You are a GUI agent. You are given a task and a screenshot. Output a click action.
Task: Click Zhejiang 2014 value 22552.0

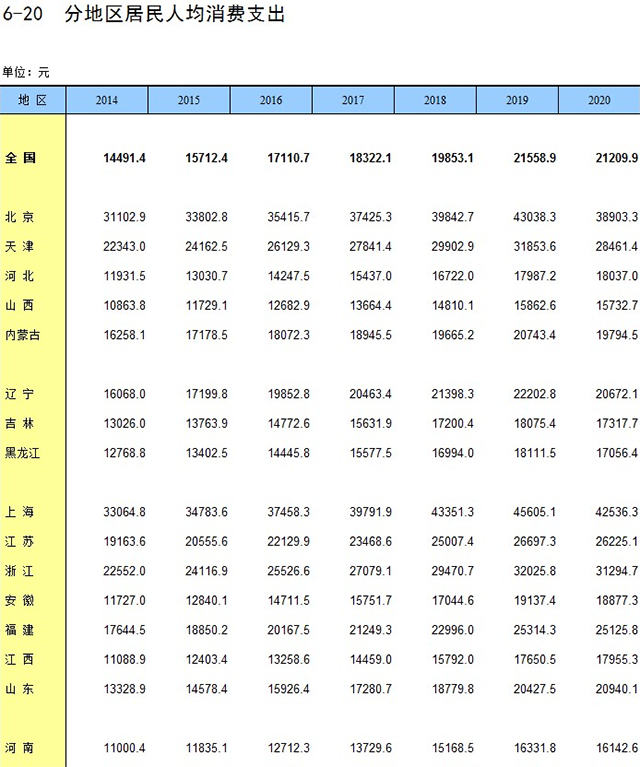124,571
